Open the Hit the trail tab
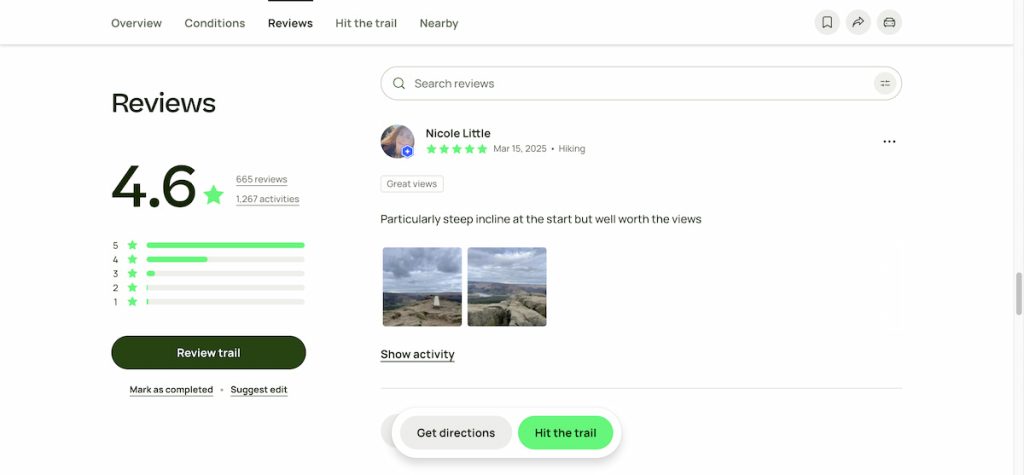This screenshot has width=1024, height=475. tap(366, 24)
